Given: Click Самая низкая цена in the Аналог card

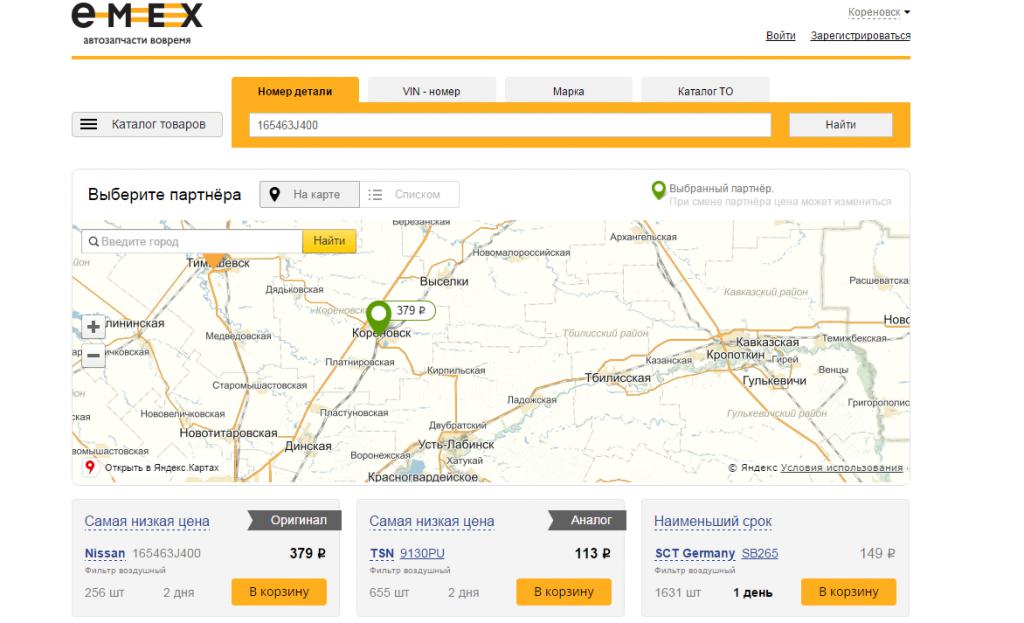Looking at the screenshot, I should [432, 521].
